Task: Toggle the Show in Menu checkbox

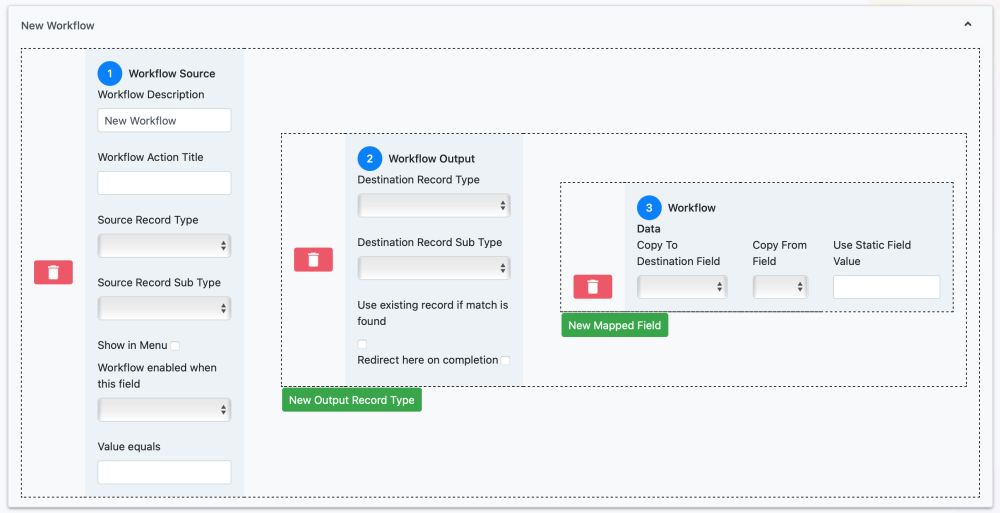Action: pos(175,346)
